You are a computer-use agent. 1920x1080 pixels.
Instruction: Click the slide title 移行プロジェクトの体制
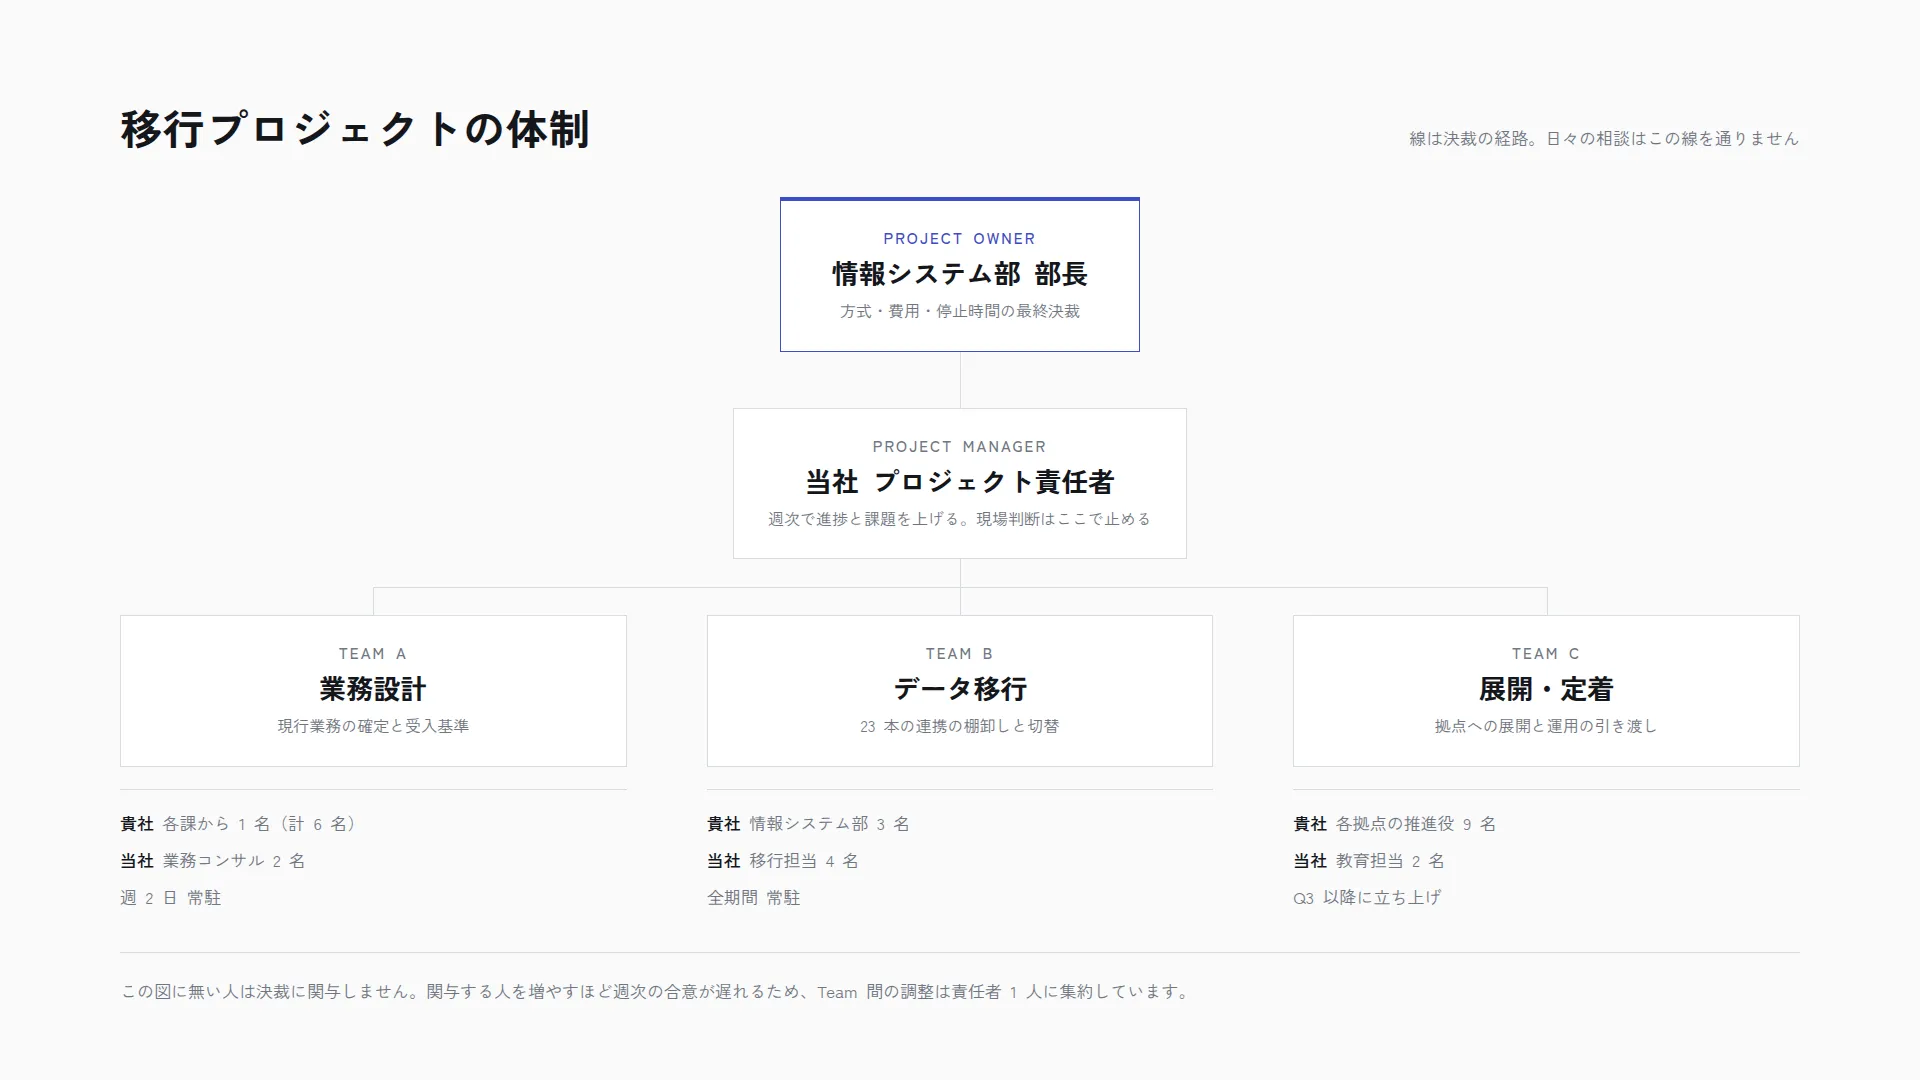tap(355, 130)
